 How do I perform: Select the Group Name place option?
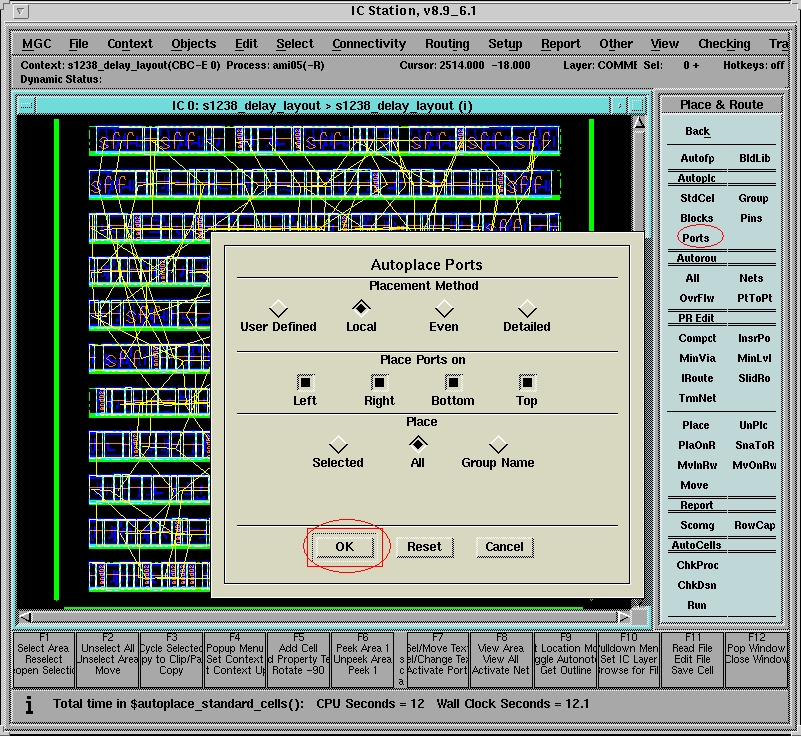497,445
